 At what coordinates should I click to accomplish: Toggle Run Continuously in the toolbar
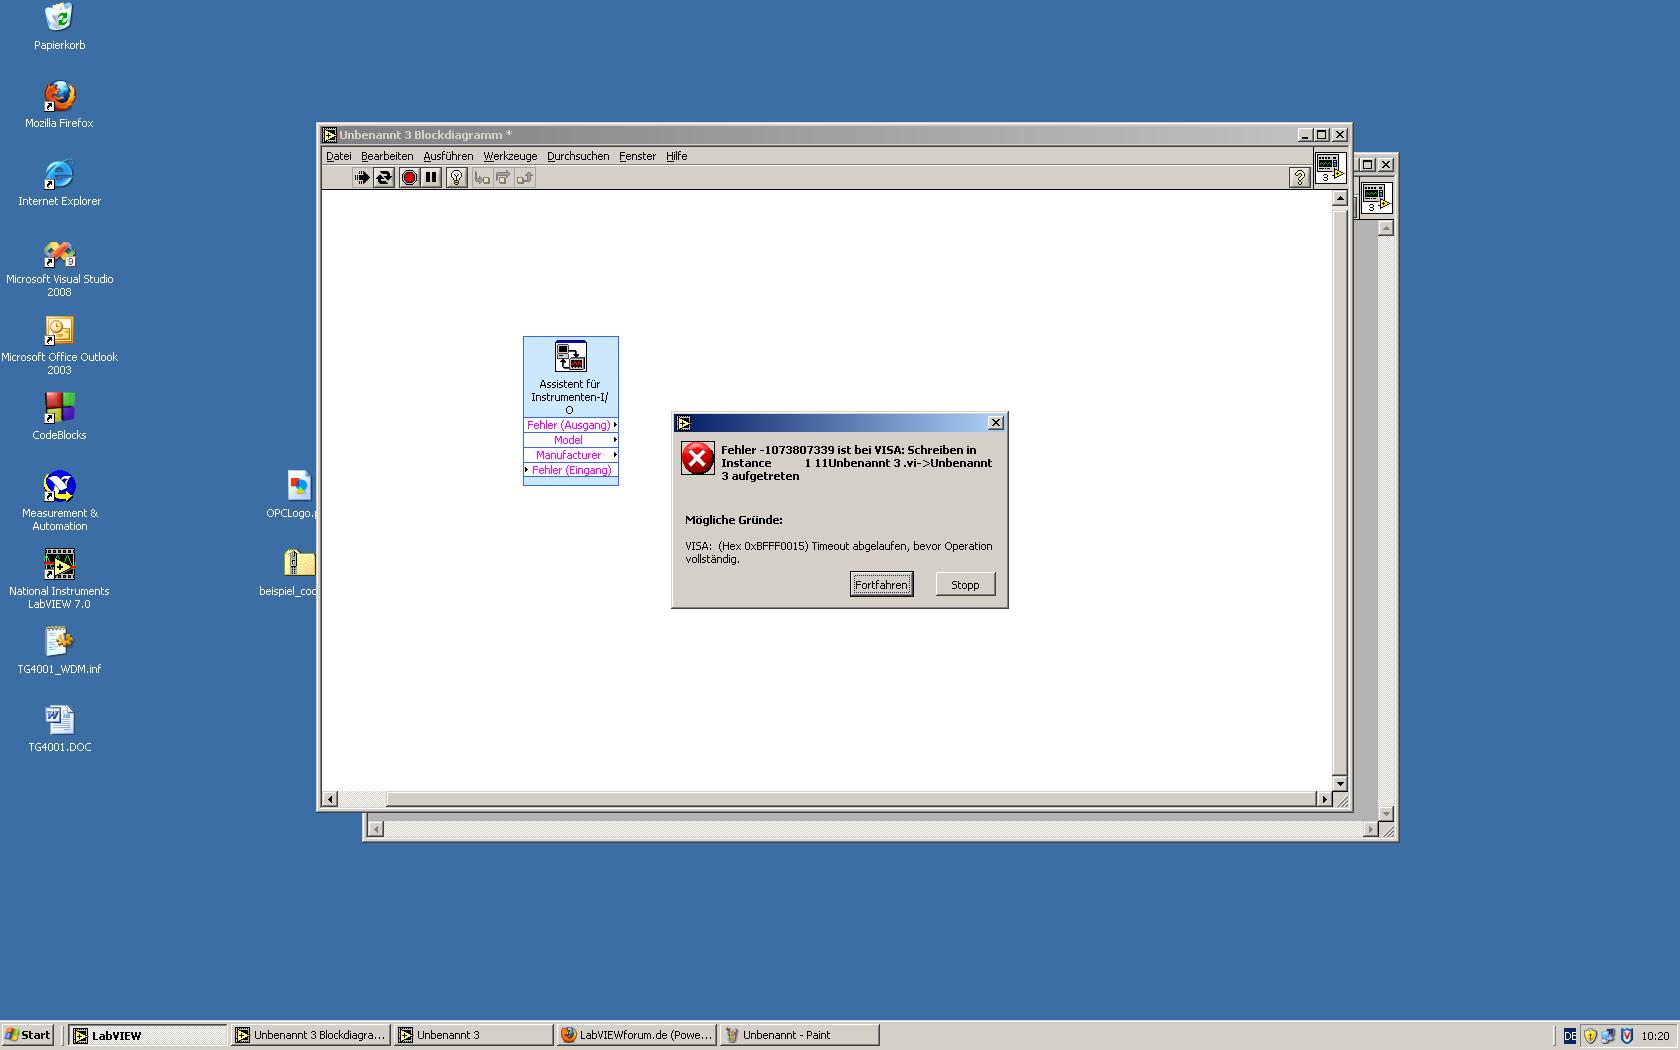pos(384,178)
